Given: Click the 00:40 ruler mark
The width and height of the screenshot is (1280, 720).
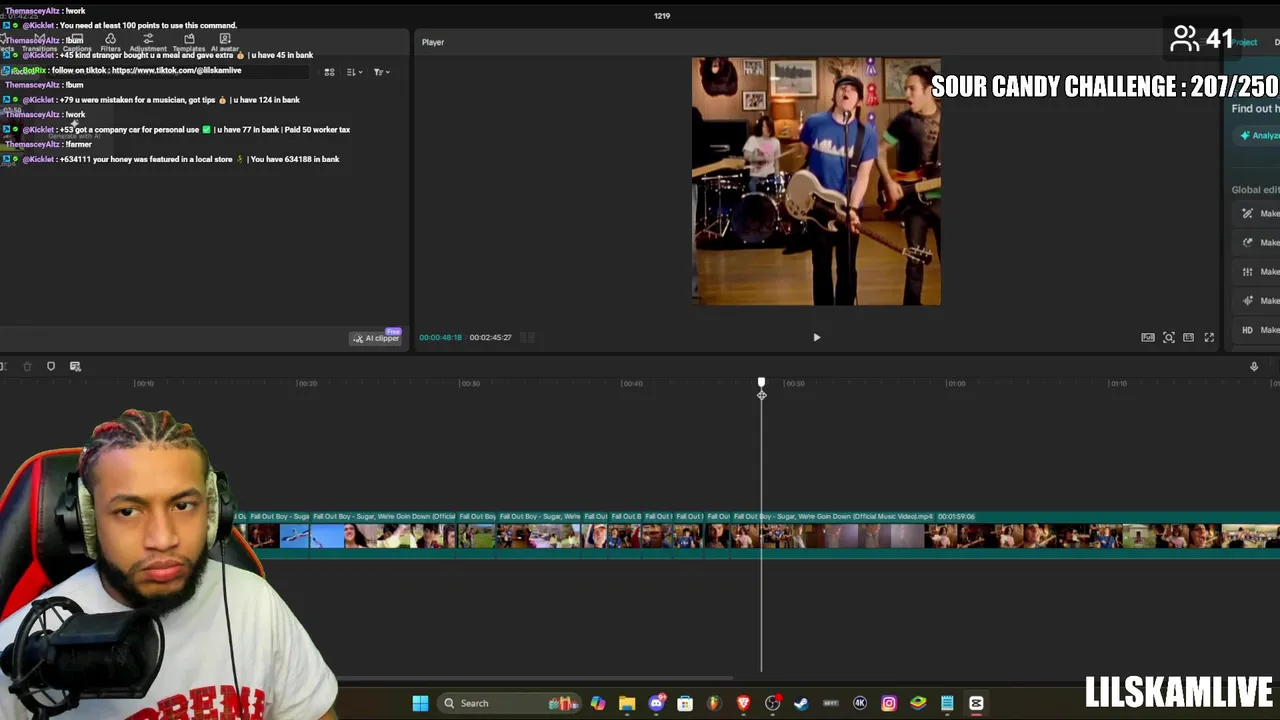Looking at the screenshot, I should click(x=632, y=384).
